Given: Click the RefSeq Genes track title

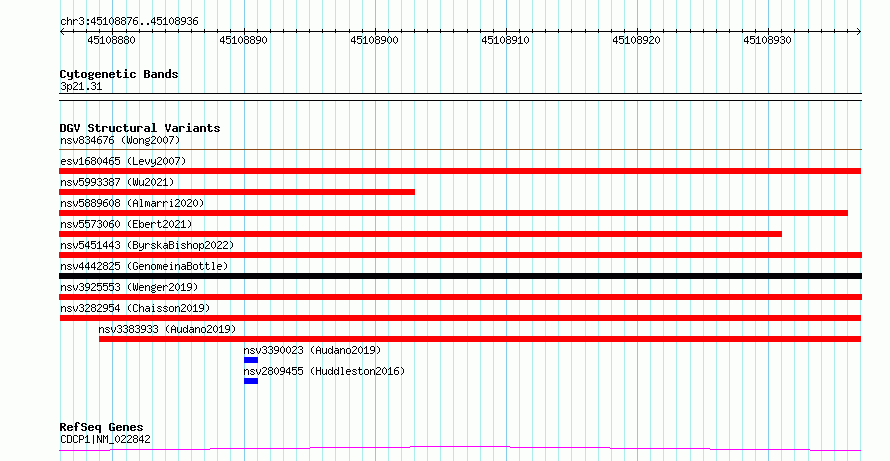Looking at the screenshot, I should click(x=101, y=427).
